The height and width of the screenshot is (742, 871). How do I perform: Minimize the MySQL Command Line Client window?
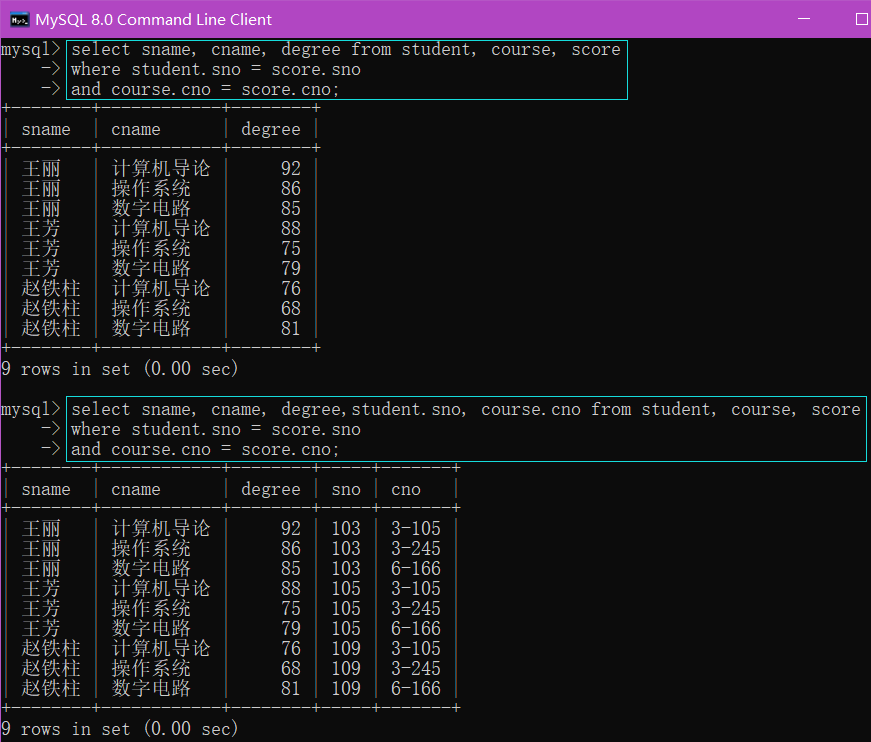[x=803, y=19]
